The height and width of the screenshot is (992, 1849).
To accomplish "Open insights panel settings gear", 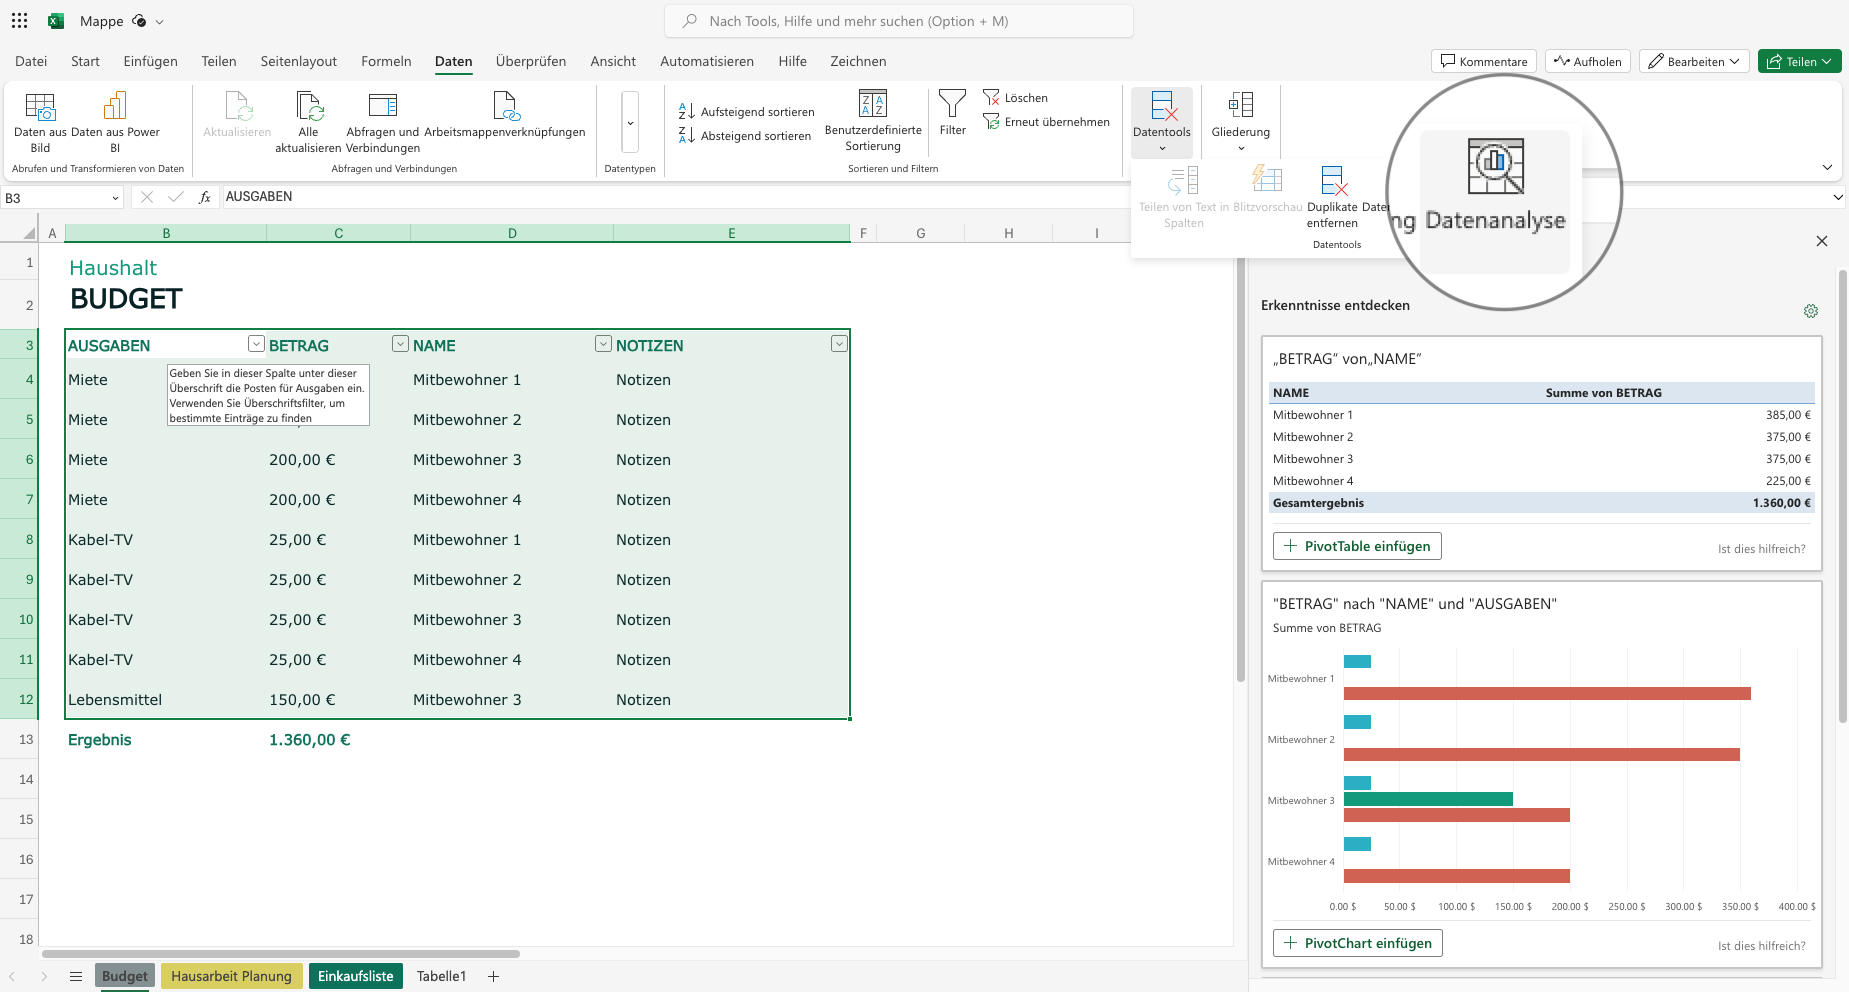I will [1811, 311].
